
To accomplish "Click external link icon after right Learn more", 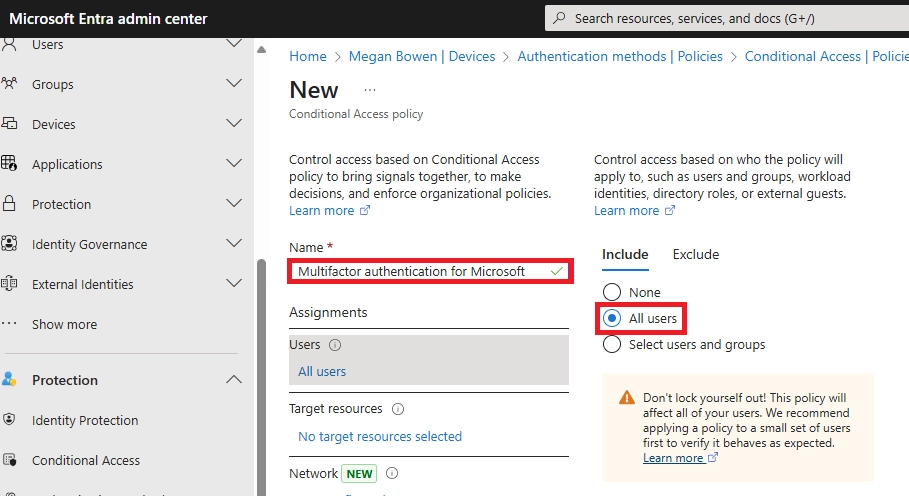I will click(670, 210).
